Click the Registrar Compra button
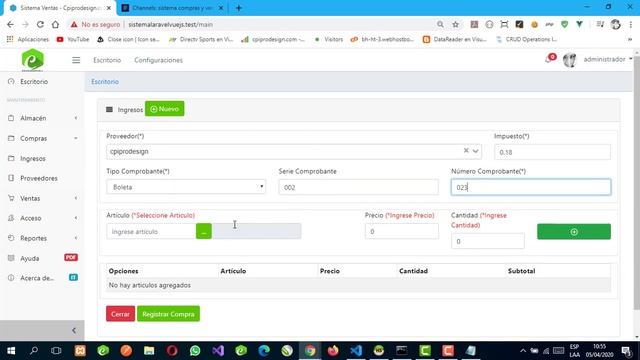This screenshot has height=360, width=640. pyautogui.click(x=168, y=314)
